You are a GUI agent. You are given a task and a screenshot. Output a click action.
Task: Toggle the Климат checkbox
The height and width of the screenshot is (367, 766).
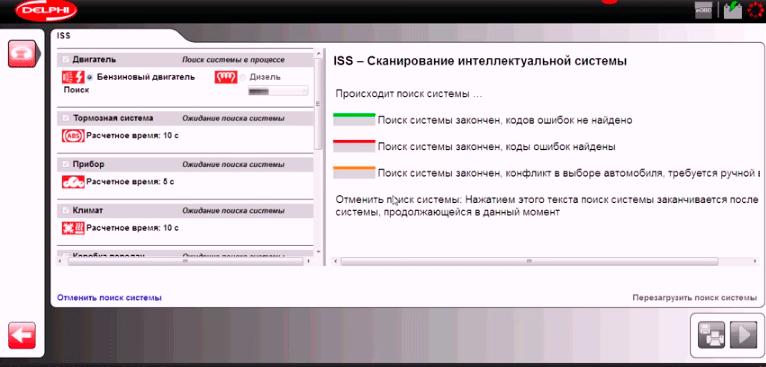pyautogui.click(x=65, y=211)
